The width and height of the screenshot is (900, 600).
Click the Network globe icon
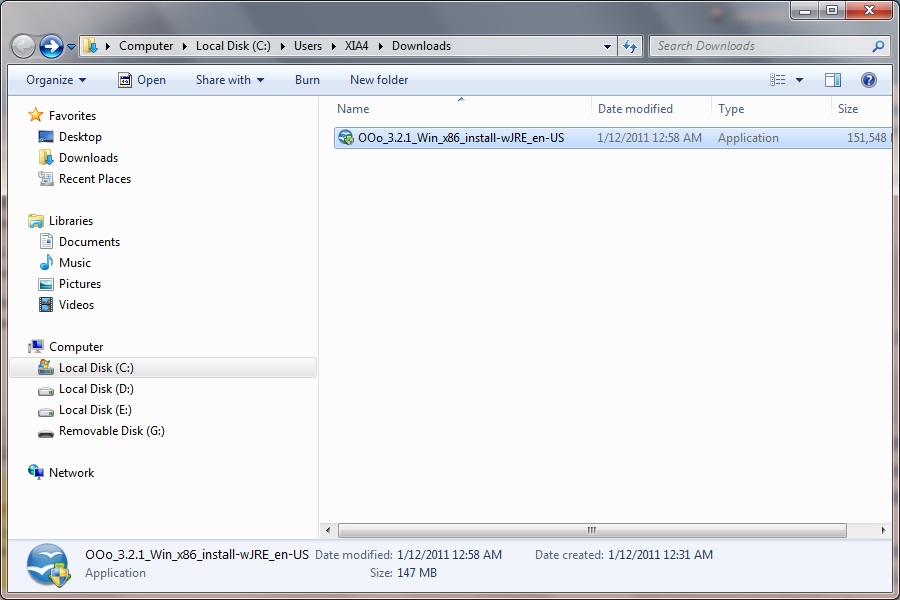coord(36,472)
